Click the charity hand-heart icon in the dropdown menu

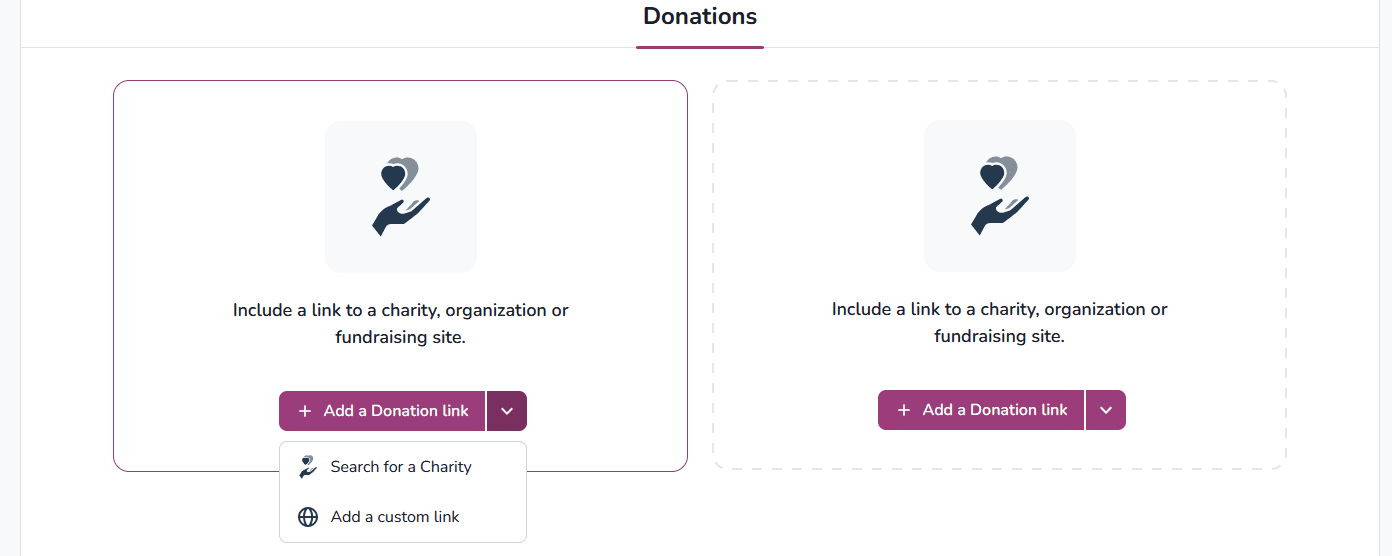pyautogui.click(x=308, y=467)
